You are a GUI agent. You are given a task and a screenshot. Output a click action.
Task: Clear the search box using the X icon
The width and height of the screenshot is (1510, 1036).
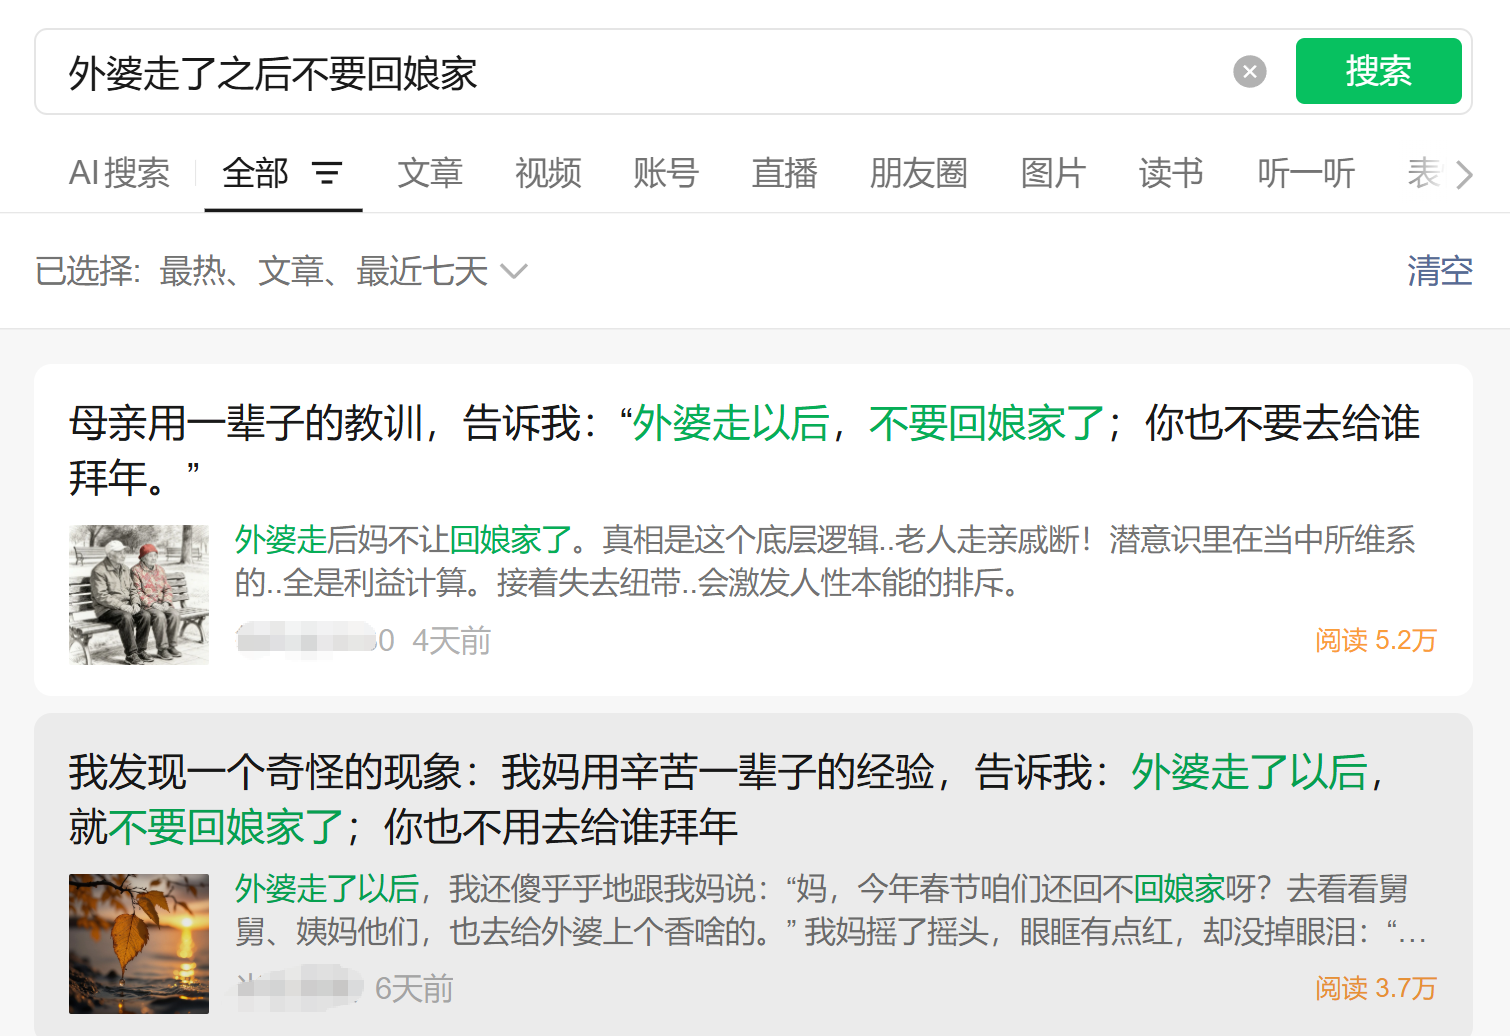coord(1248,70)
